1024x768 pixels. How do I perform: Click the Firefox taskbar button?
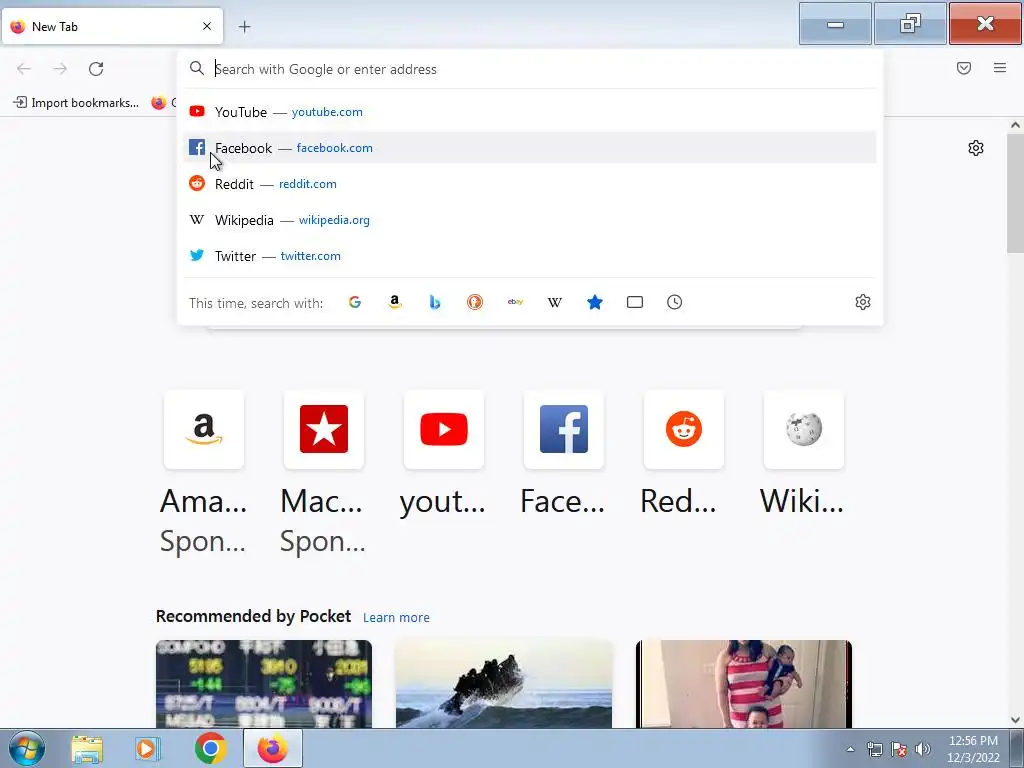pyautogui.click(x=273, y=748)
